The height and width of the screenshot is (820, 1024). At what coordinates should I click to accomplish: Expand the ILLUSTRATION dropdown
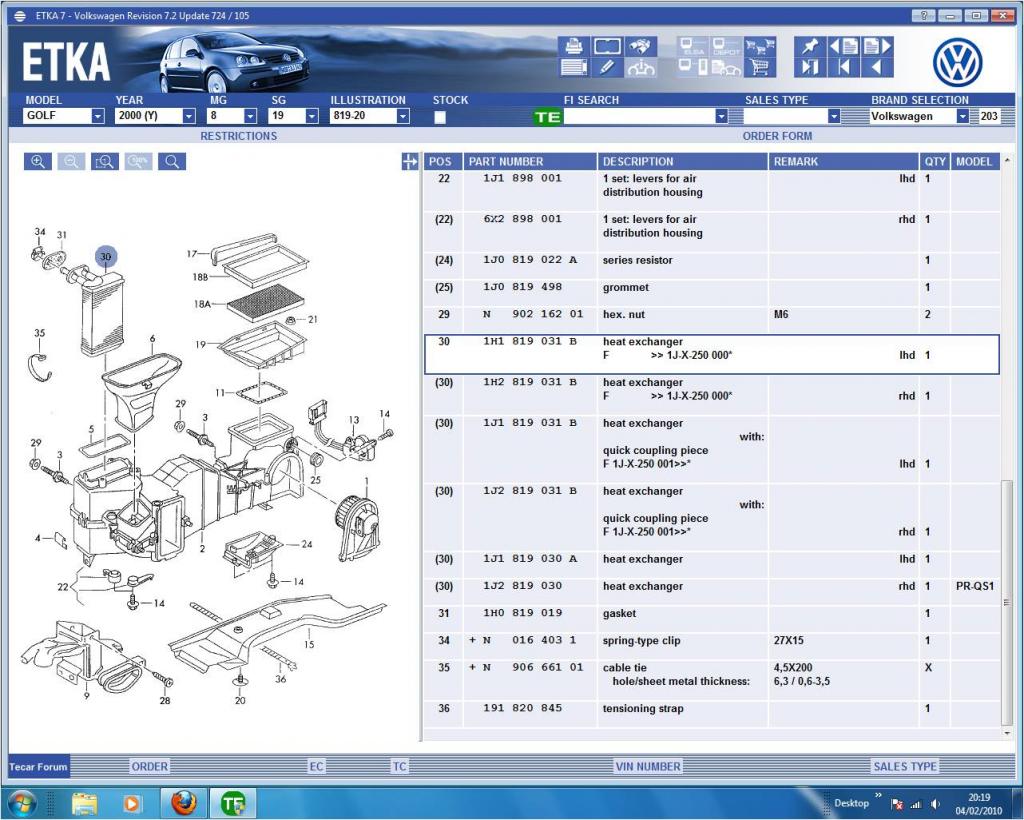pyautogui.click(x=403, y=116)
